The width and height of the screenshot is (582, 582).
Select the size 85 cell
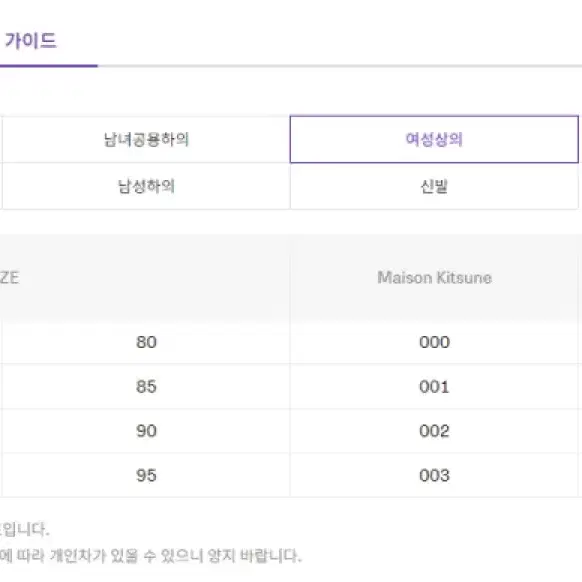click(x=146, y=386)
